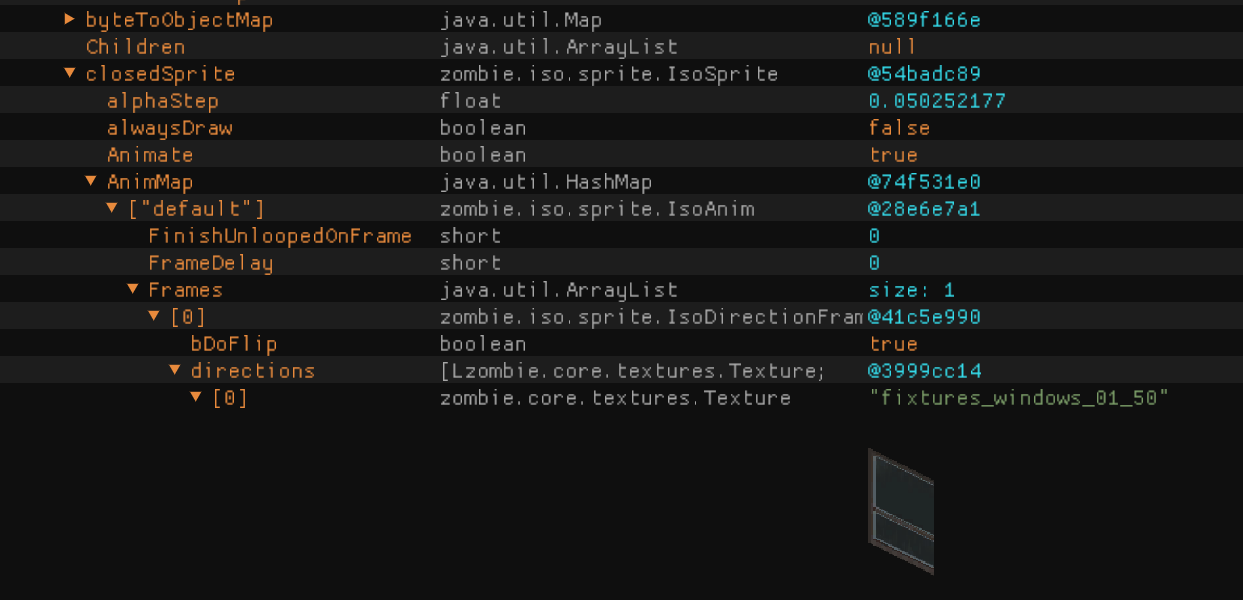Collapse the closedSprite node arrow
1243x600 pixels.
point(69,74)
